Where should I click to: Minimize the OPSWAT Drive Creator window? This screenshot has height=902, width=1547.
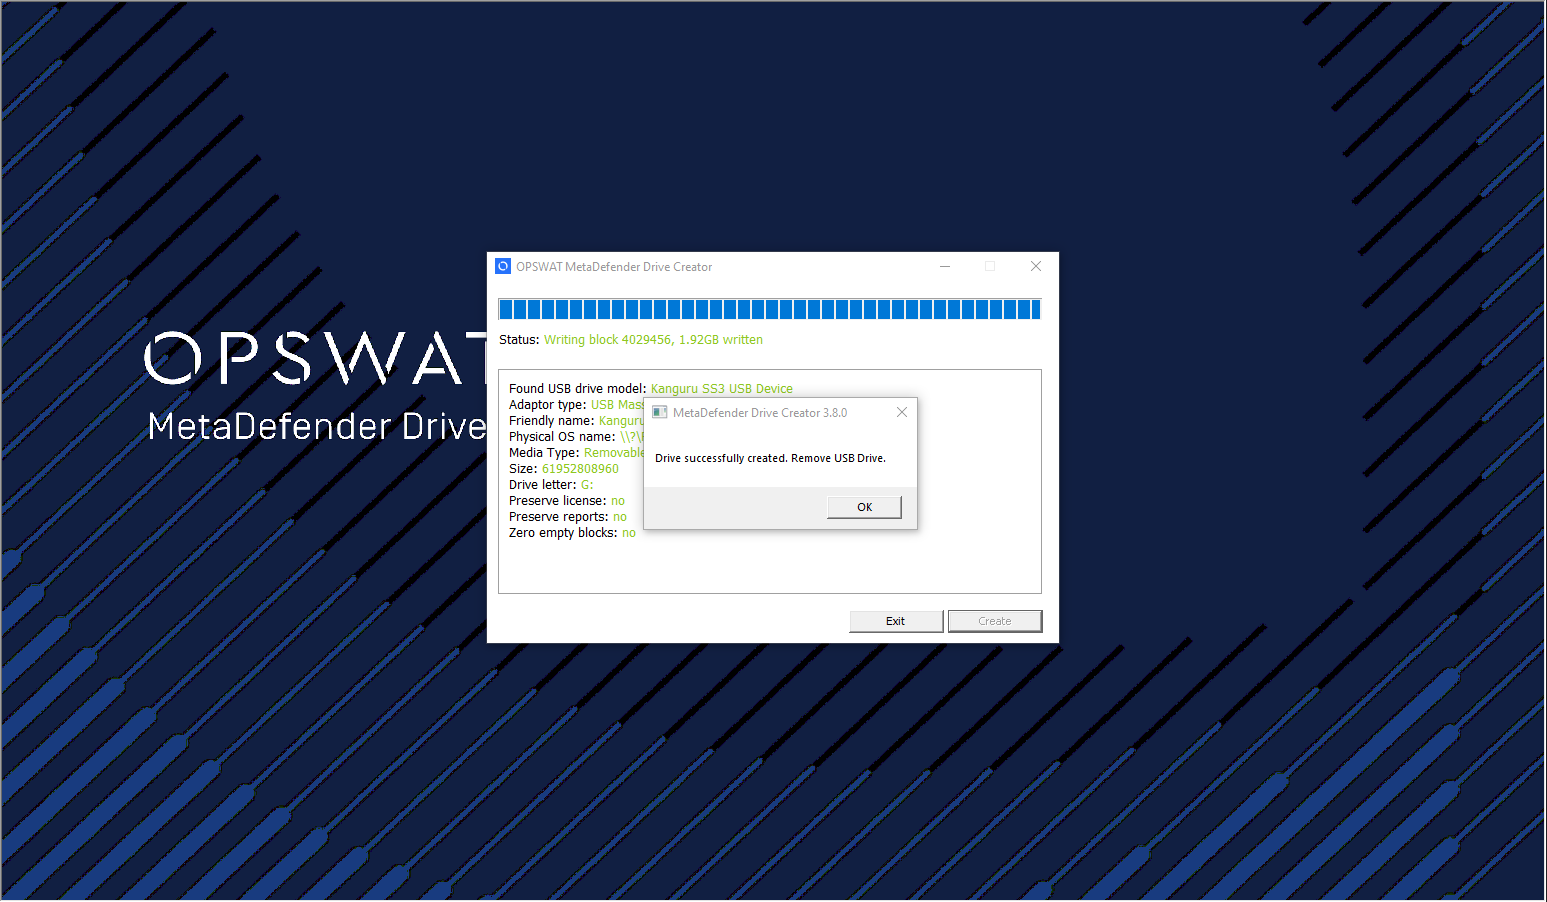945,266
